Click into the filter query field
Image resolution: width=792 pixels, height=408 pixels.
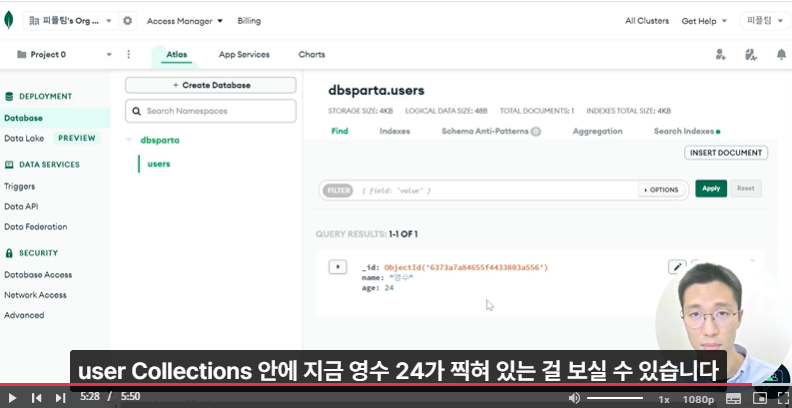click(495, 190)
